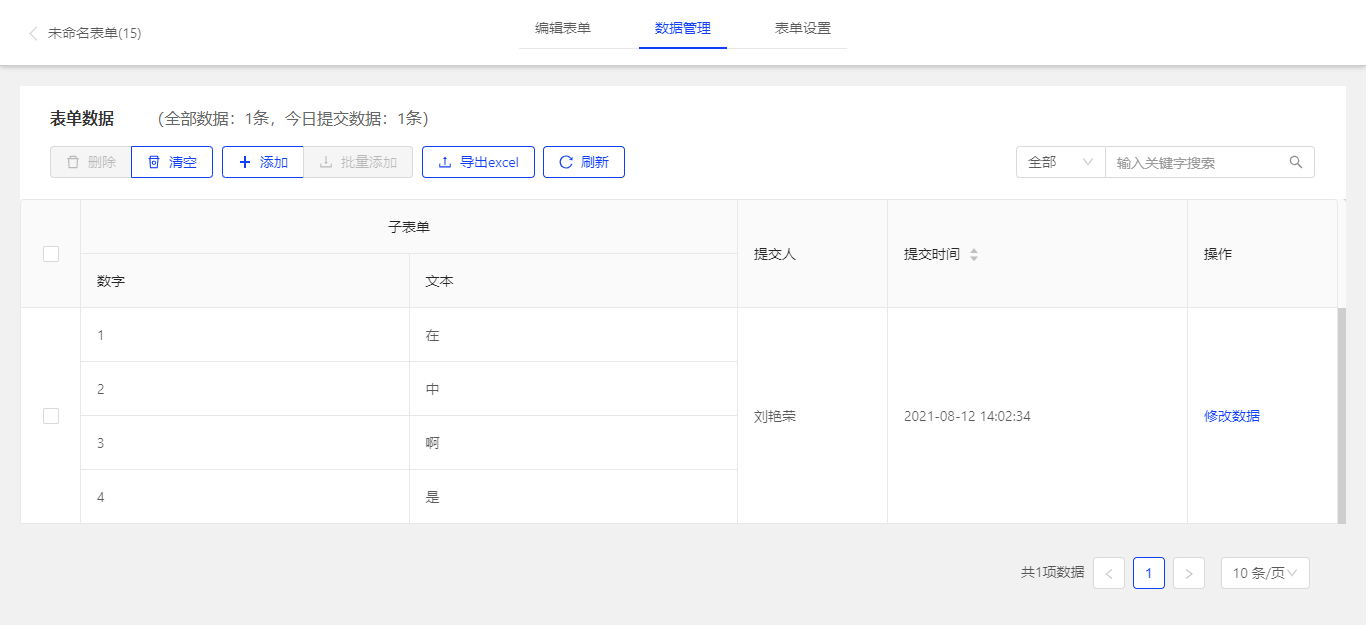The width and height of the screenshot is (1366, 625).
Task: Click the magnifier search icon
Action: pyautogui.click(x=1296, y=162)
